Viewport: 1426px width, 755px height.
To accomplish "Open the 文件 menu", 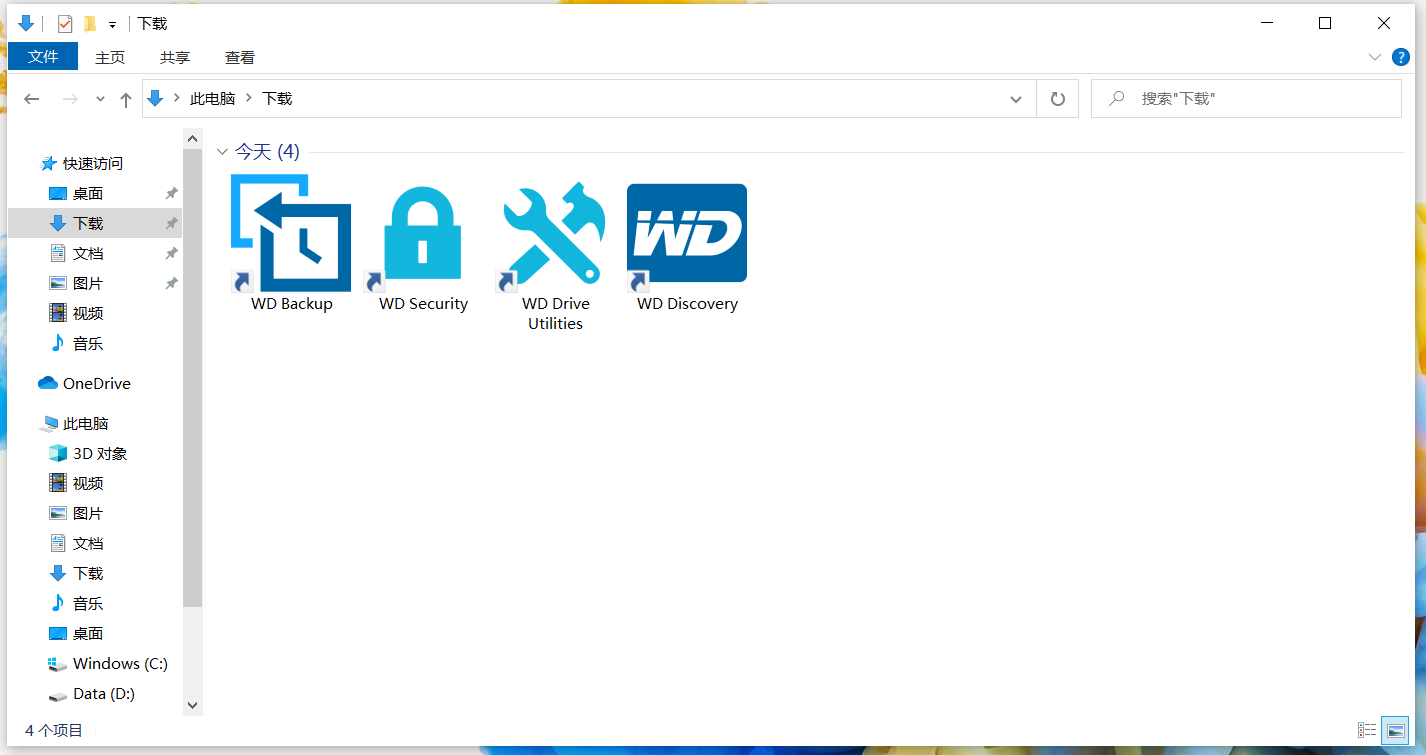I will pos(42,57).
